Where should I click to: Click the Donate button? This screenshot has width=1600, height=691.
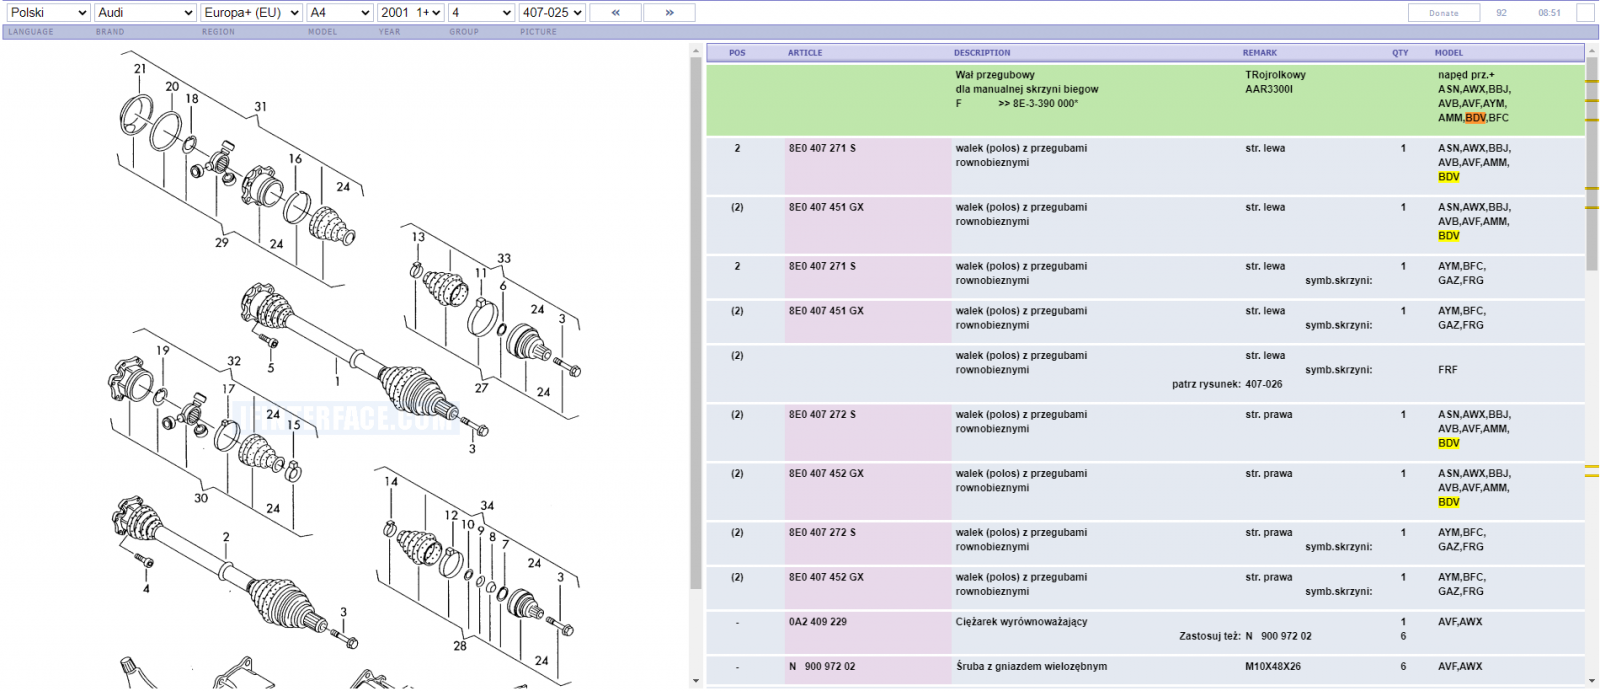click(x=1443, y=13)
